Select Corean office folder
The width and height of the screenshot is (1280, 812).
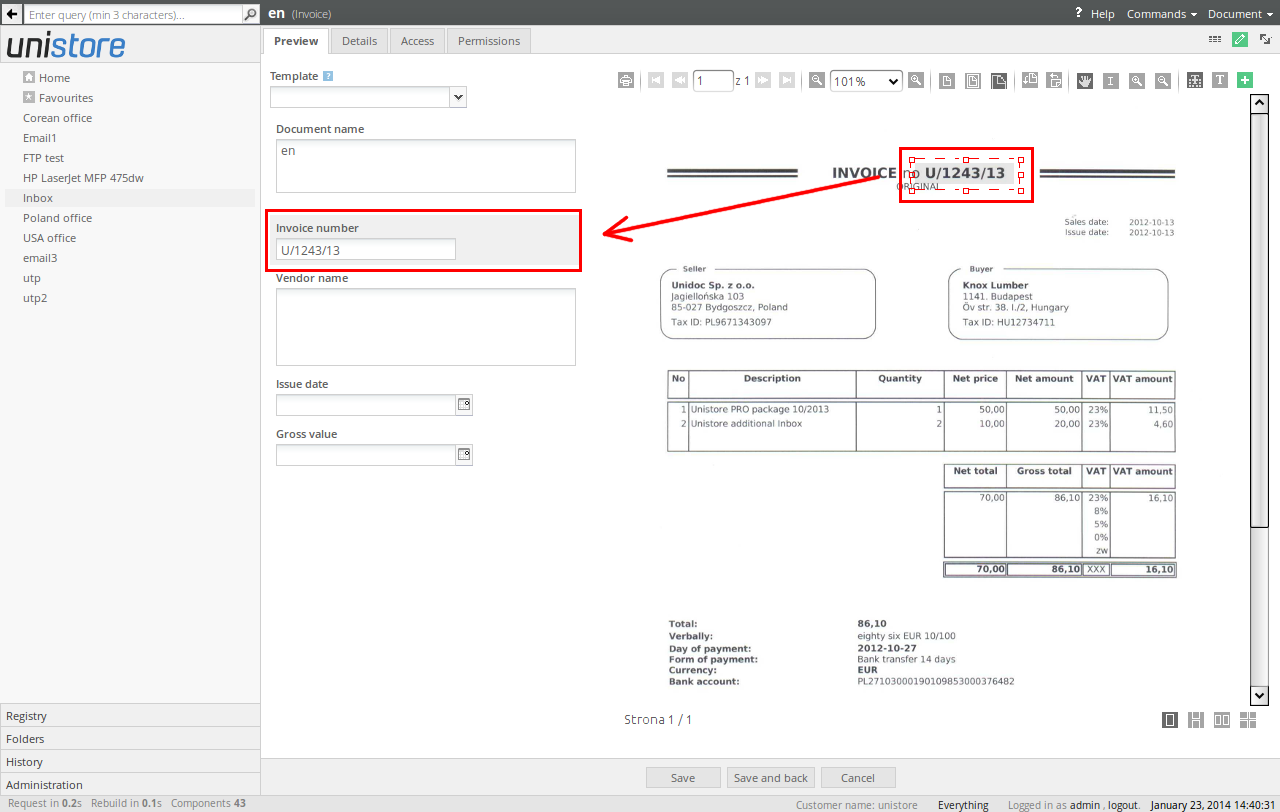pos(57,118)
